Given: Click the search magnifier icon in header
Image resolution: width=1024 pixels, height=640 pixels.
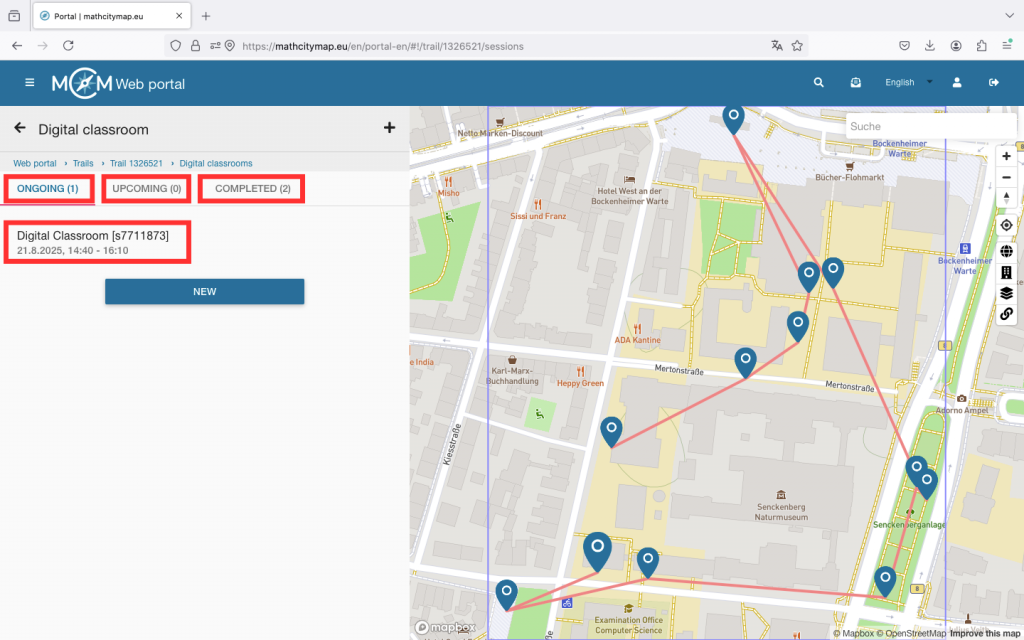Looking at the screenshot, I should click(x=819, y=83).
